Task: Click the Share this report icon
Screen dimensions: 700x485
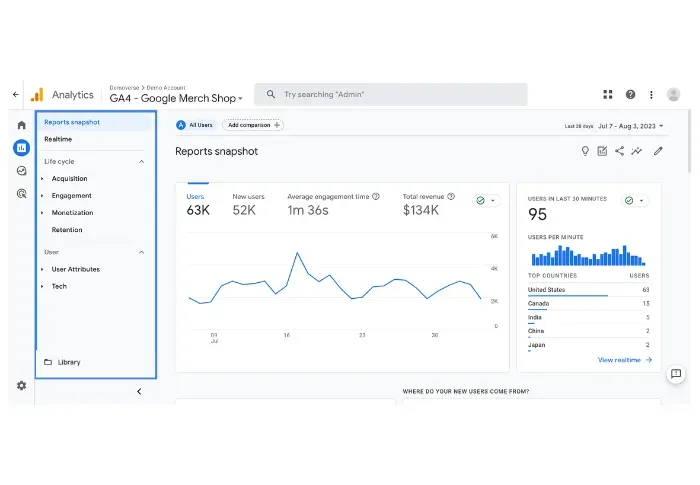Action: coord(619,151)
